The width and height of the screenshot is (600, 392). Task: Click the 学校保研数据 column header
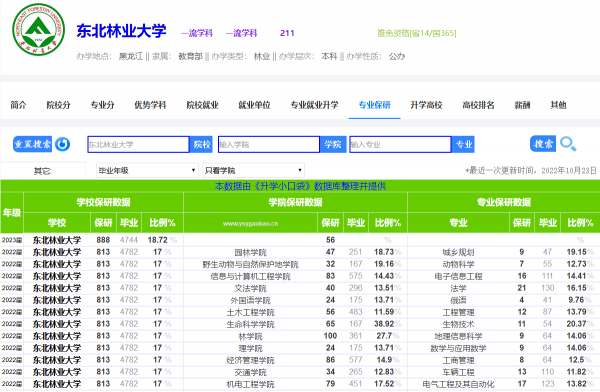(103, 202)
